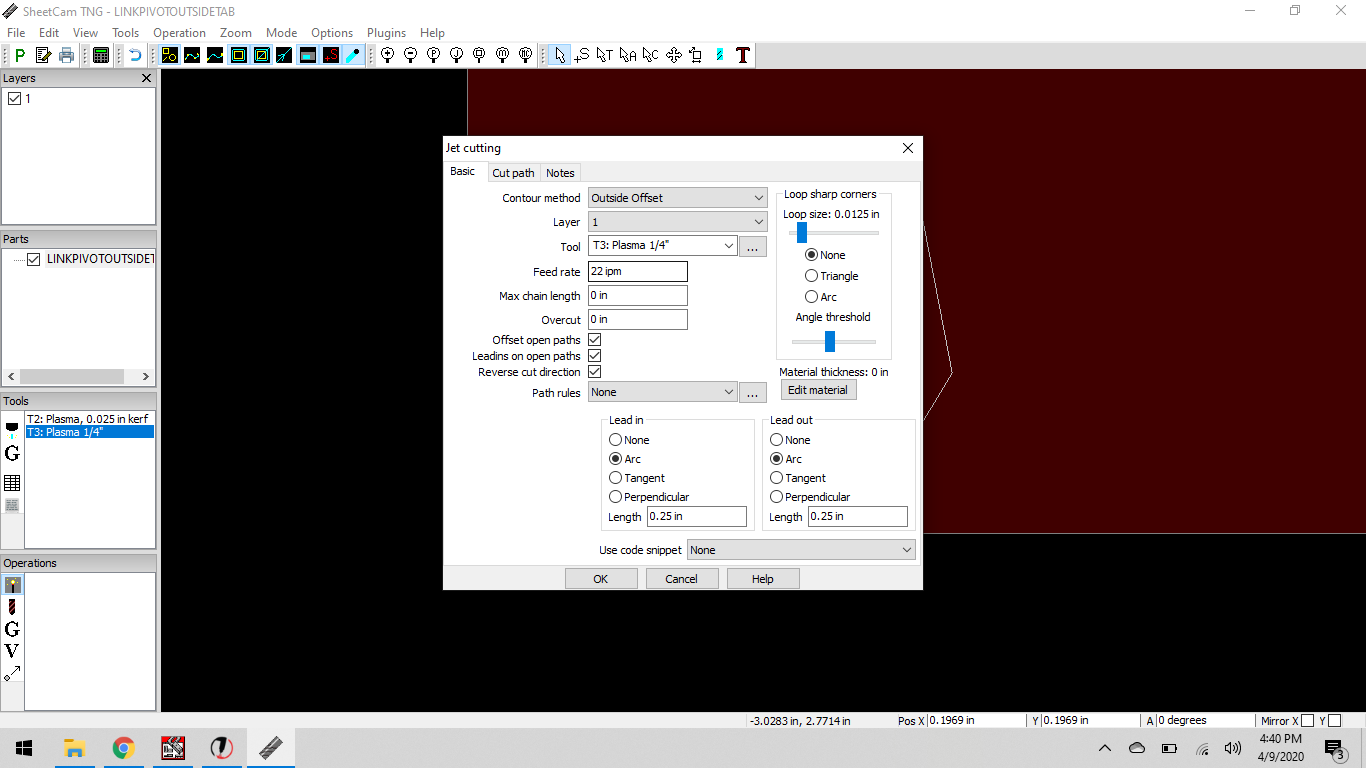The image size is (1366, 768).
Task: Switch to the Cut path tab
Action: click(513, 173)
